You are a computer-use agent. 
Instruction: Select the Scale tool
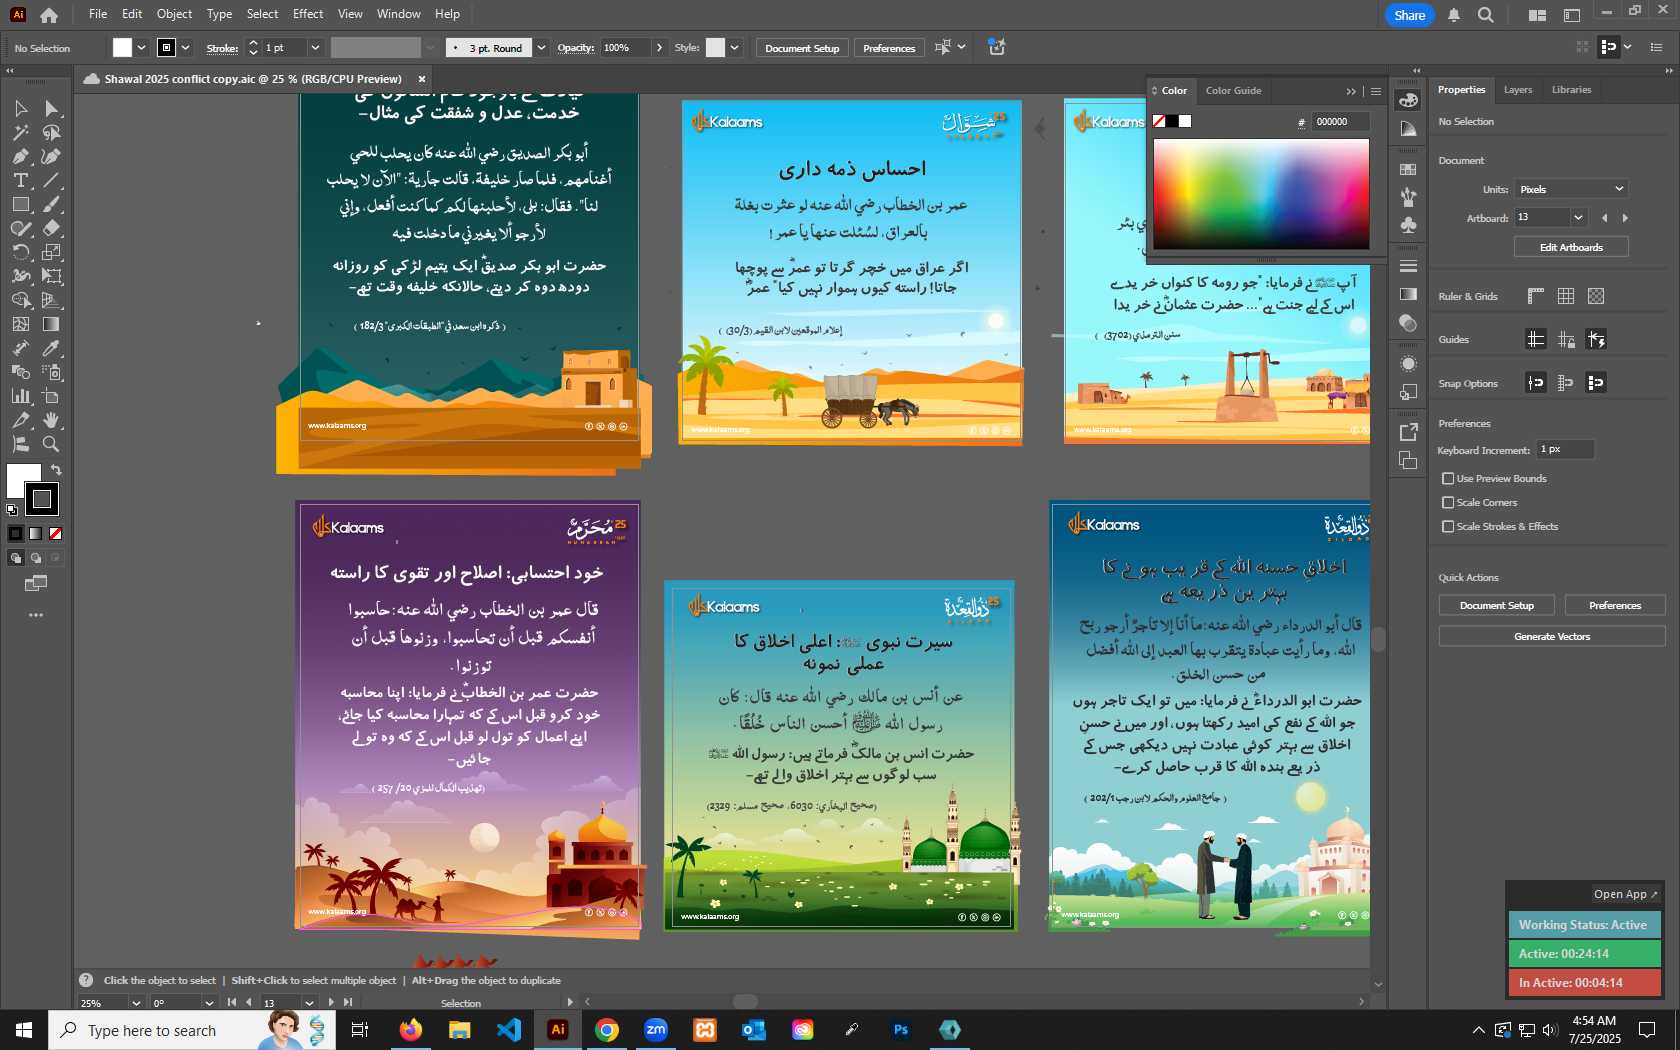(x=51, y=252)
